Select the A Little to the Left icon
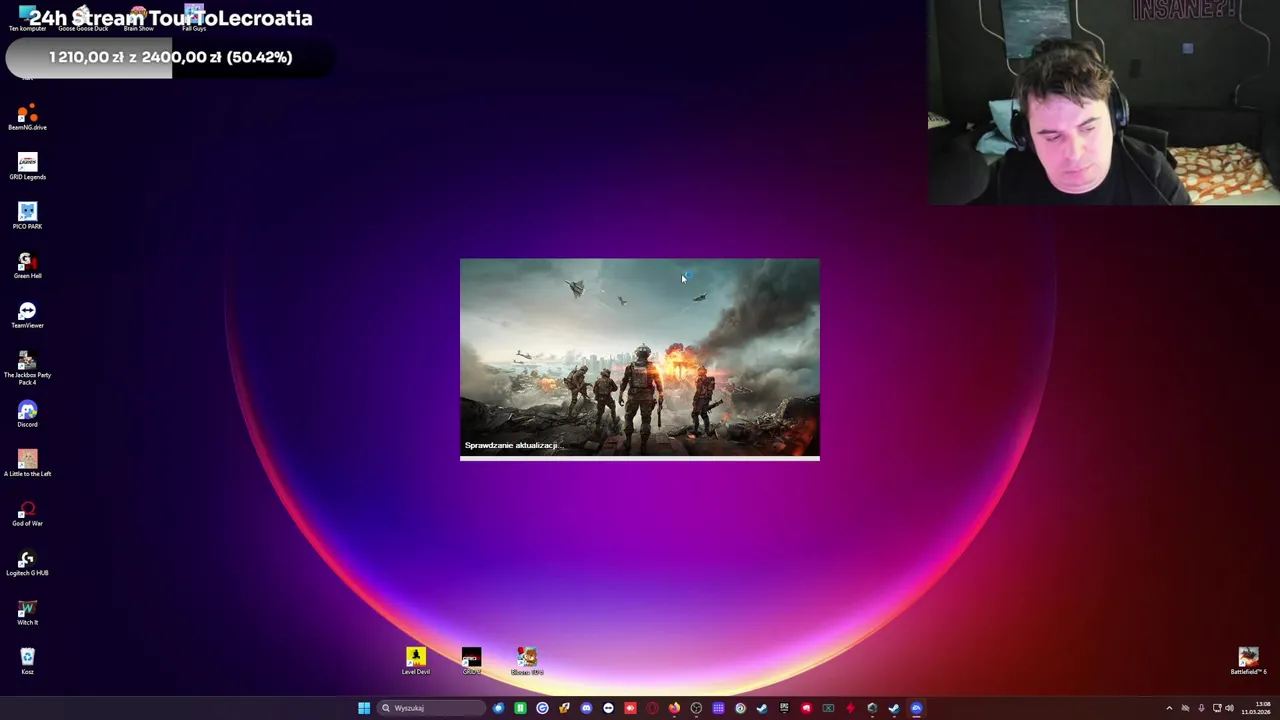Viewport: 1280px width, 720px height. click(x=27, y=463)
